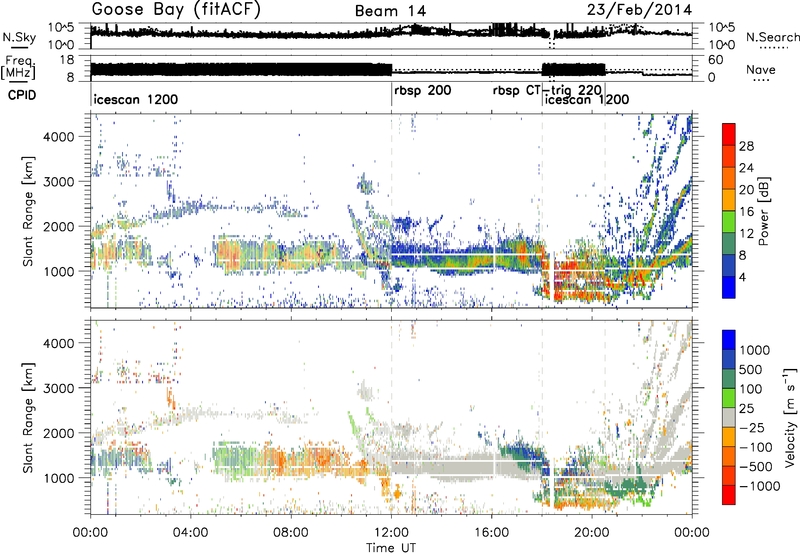Click the '28' tick on Power colorbar
Screen dimensions: 800x554
click(746, 146)
